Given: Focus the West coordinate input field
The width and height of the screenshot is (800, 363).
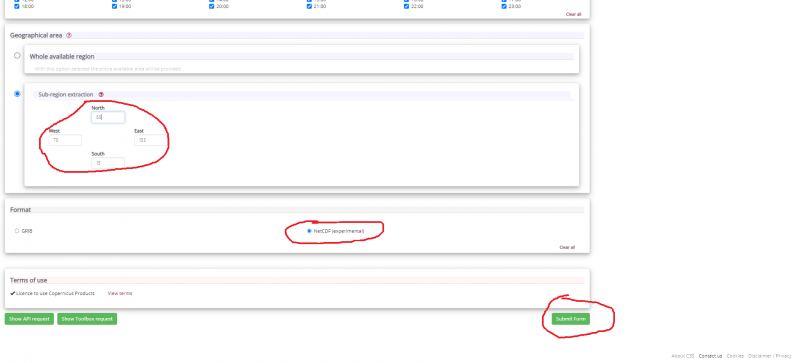Looking at the screenshot, I should [x=65, y=140].
